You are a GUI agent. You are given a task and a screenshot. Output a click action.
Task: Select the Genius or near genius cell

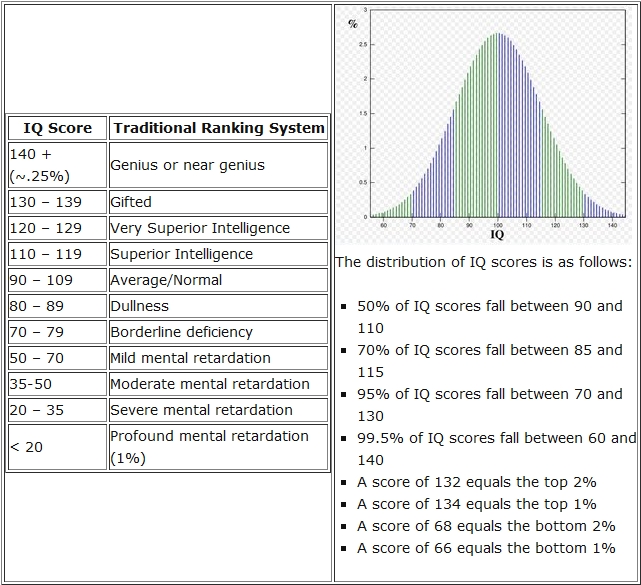(219, 165)
